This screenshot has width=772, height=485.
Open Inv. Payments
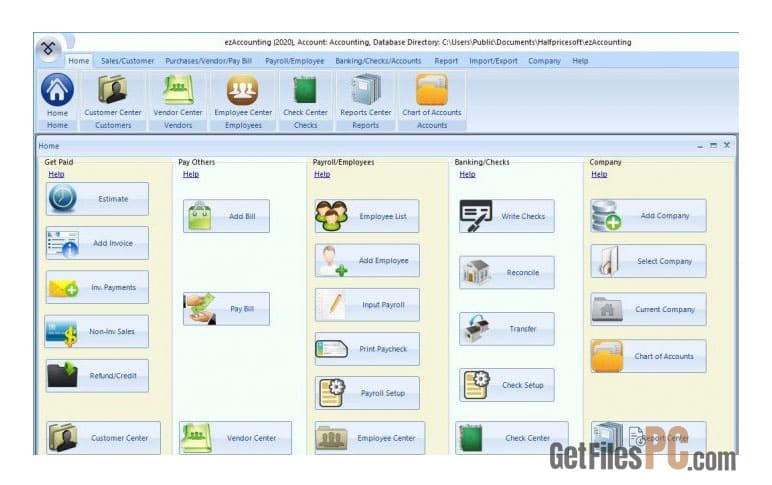point(97,287)
